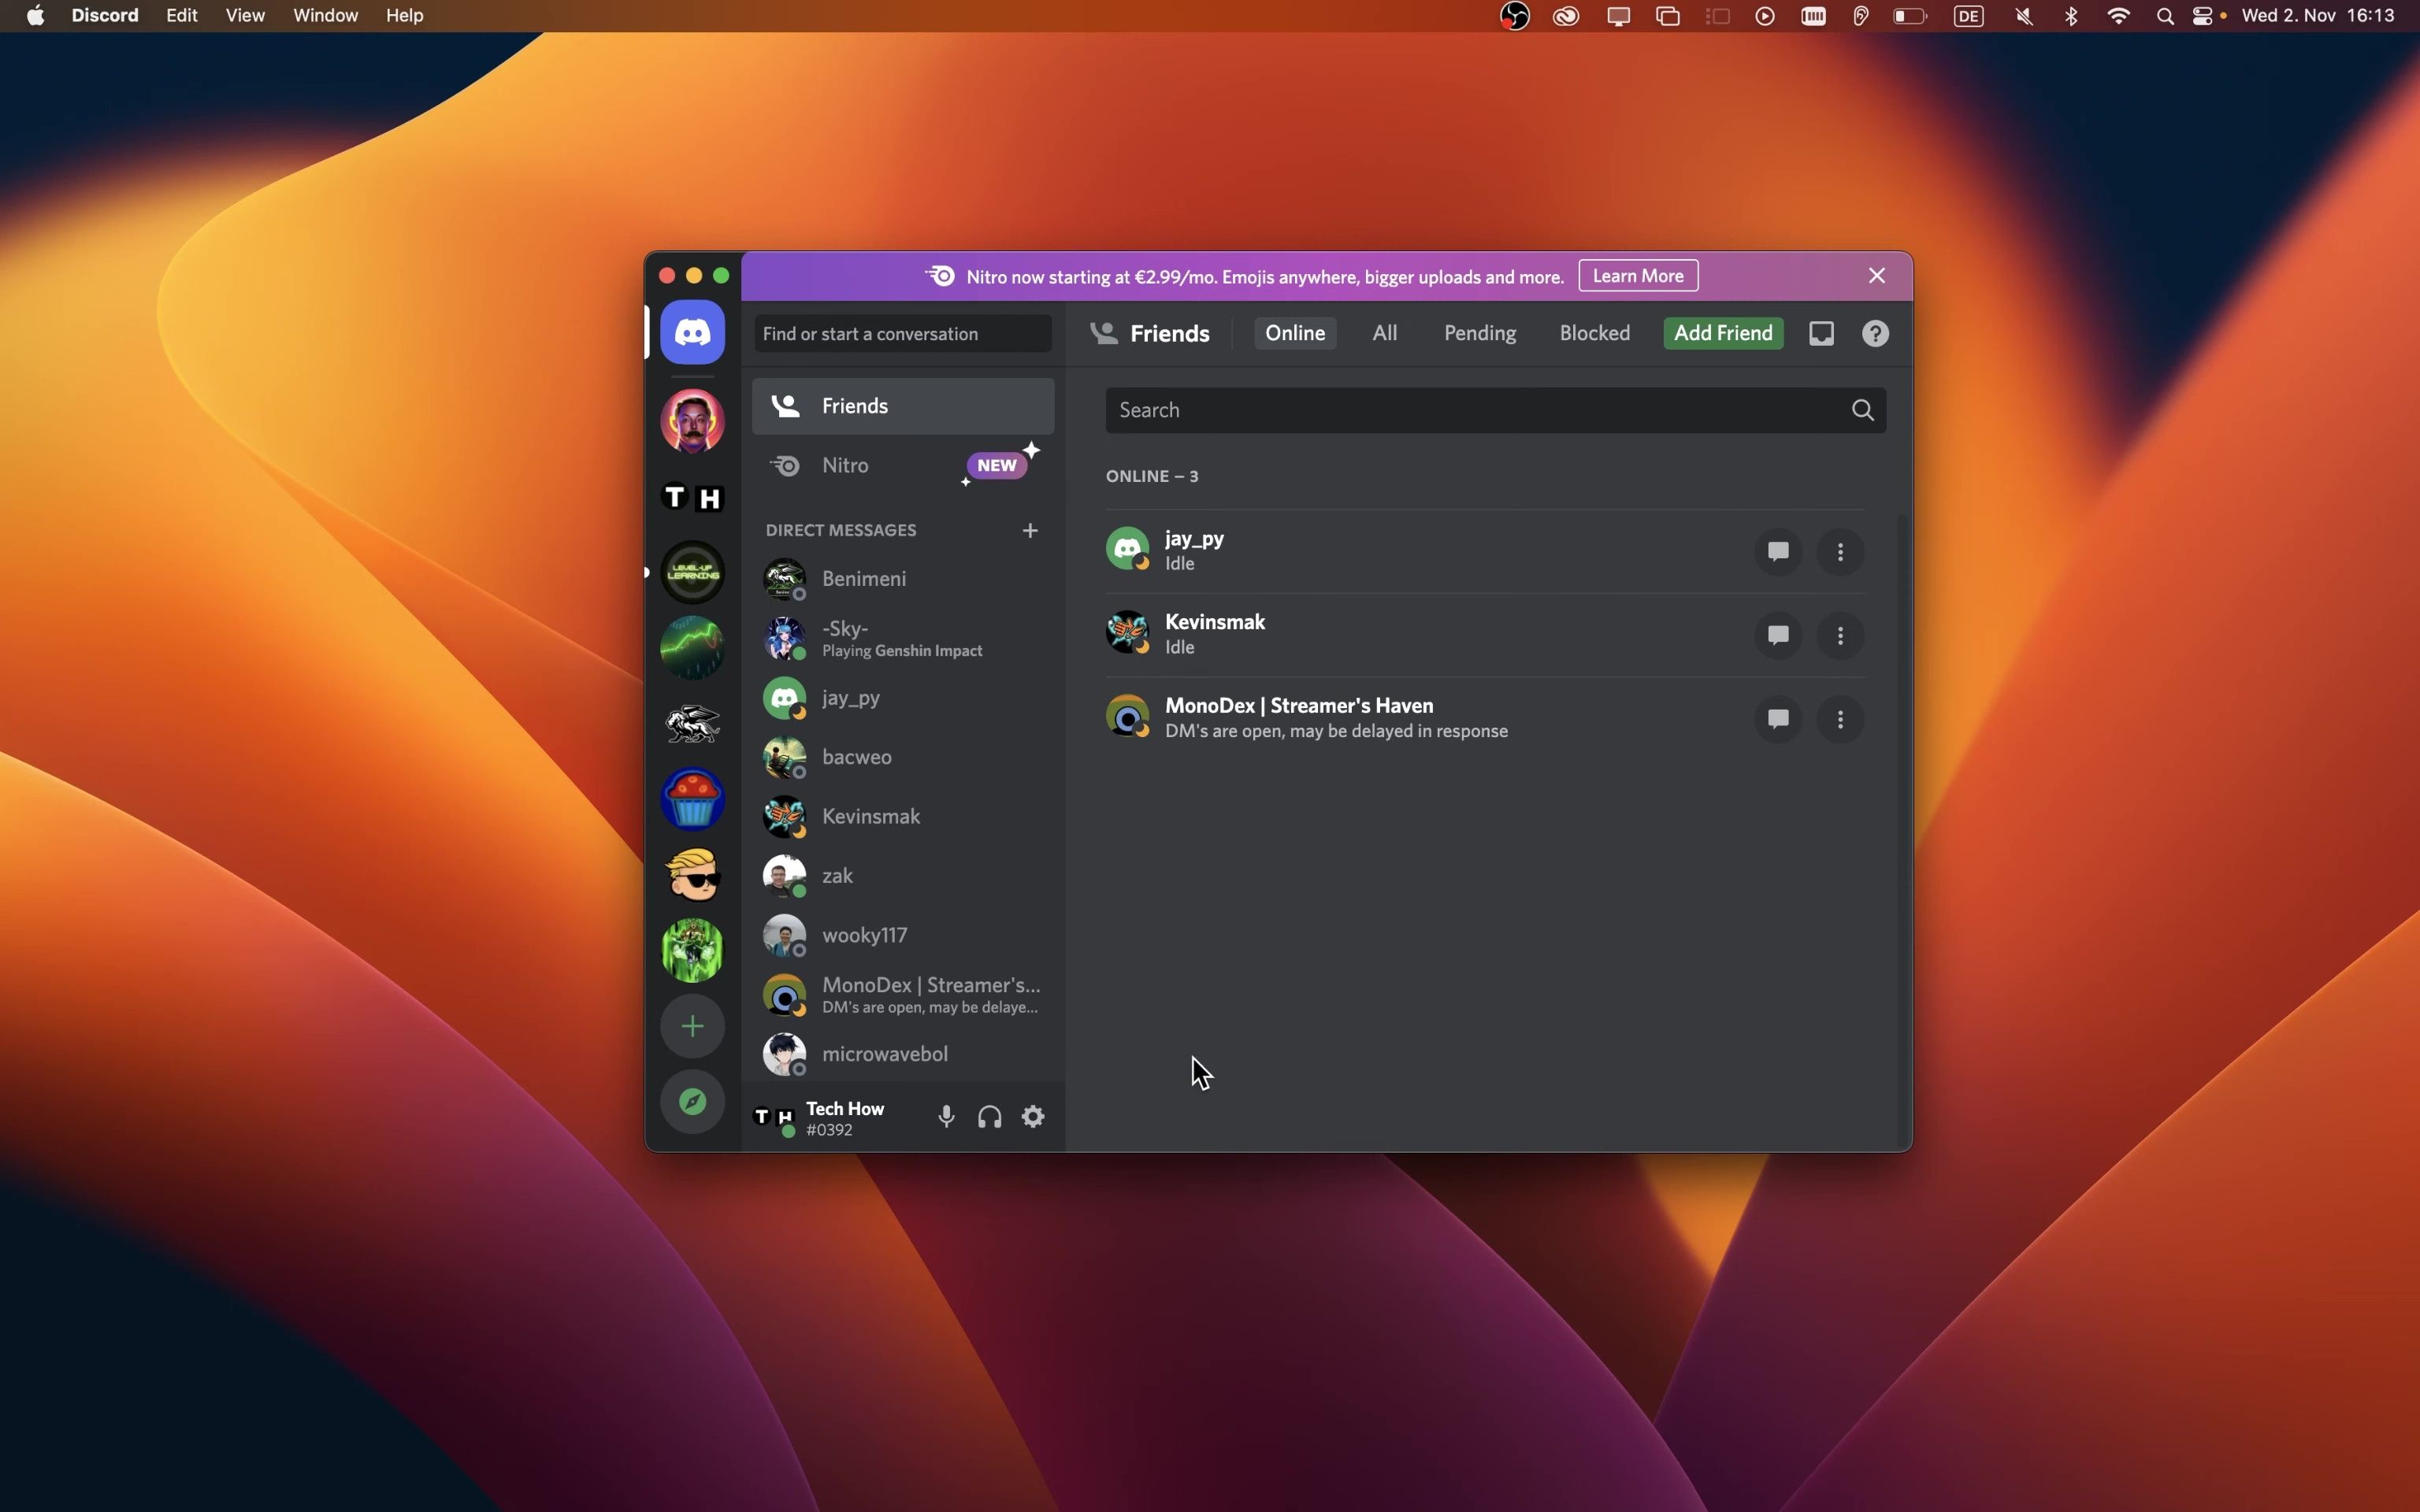Open more options for Kevinsmak
This screenshot has height=1512, width=2420.
(1841, 636)
